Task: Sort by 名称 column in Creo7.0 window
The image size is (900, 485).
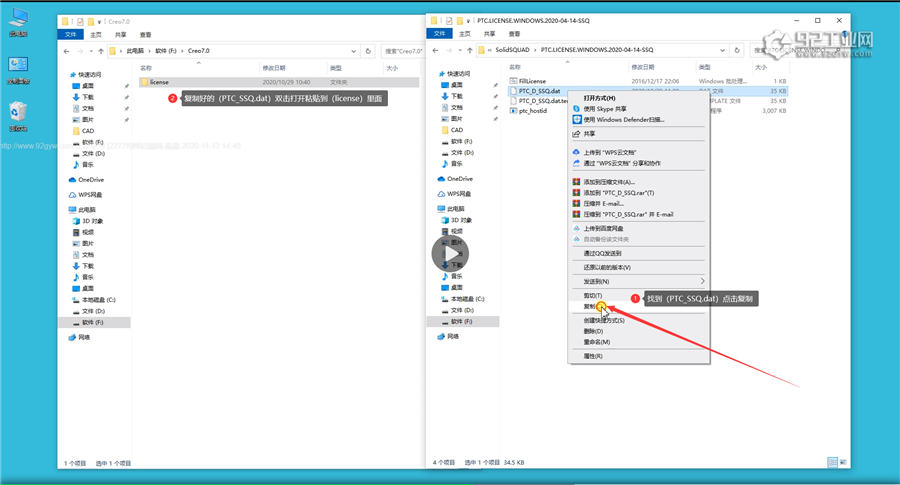Action: tap(146, 68)
